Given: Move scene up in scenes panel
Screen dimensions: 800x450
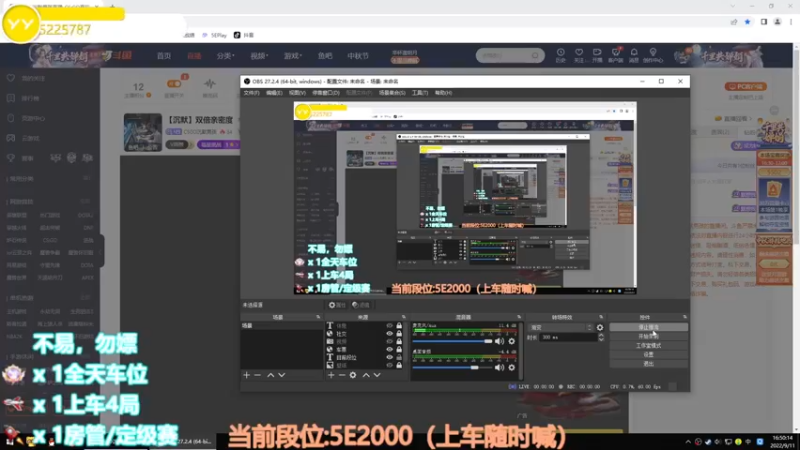Looking at the screenshot, I should coord(270,375).
